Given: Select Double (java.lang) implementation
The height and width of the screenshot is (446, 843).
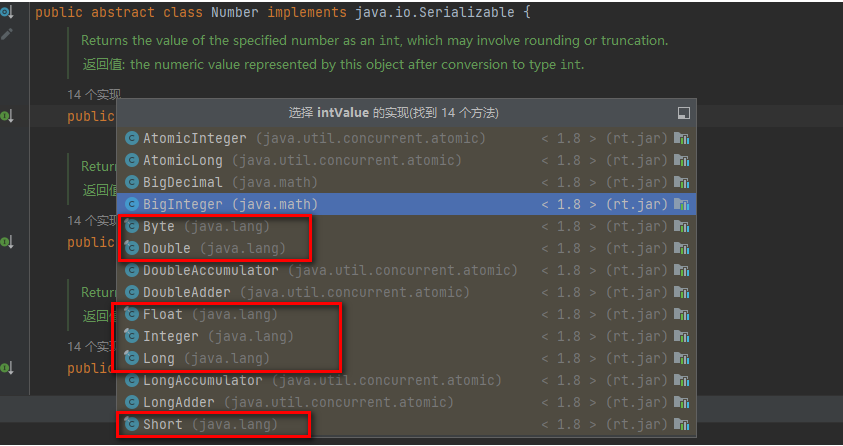Looking at the screenshot, I should click(x=406, y=248).
